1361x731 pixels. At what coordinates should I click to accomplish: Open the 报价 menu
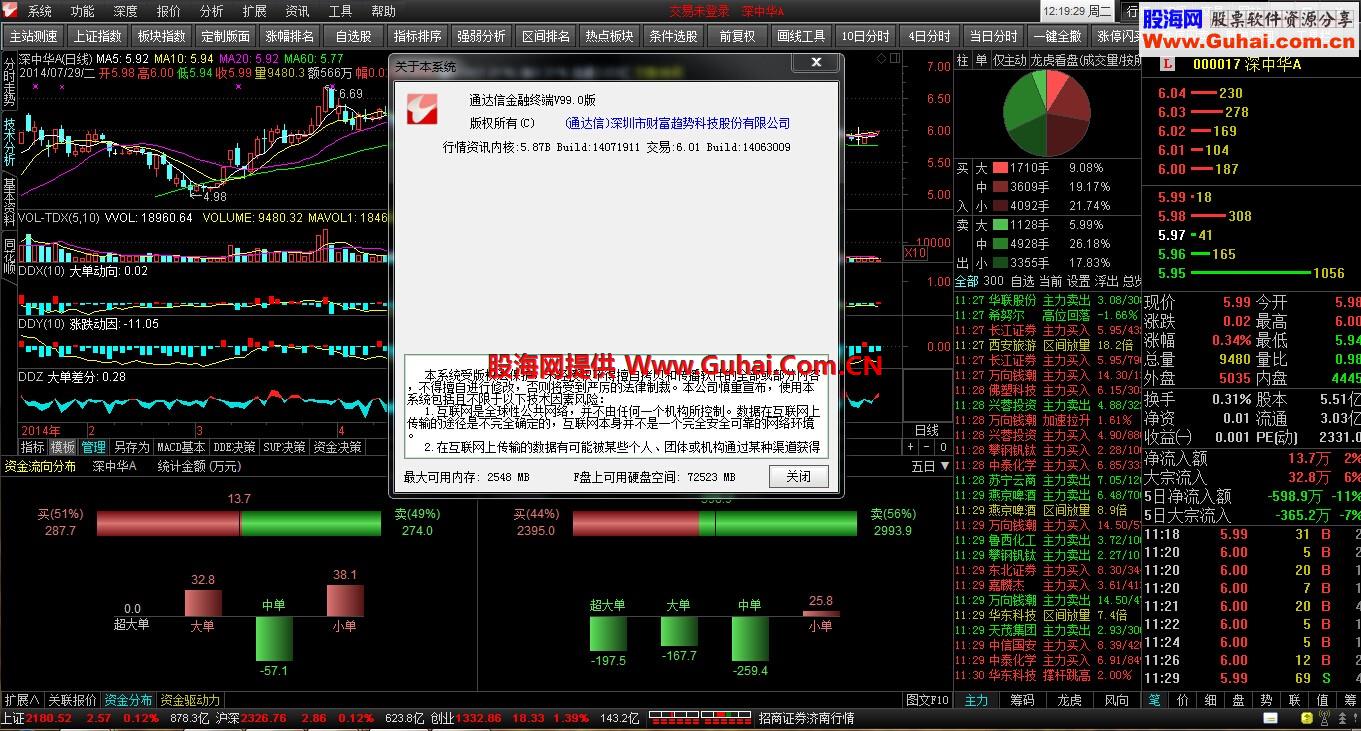click(x=169, y=11)
